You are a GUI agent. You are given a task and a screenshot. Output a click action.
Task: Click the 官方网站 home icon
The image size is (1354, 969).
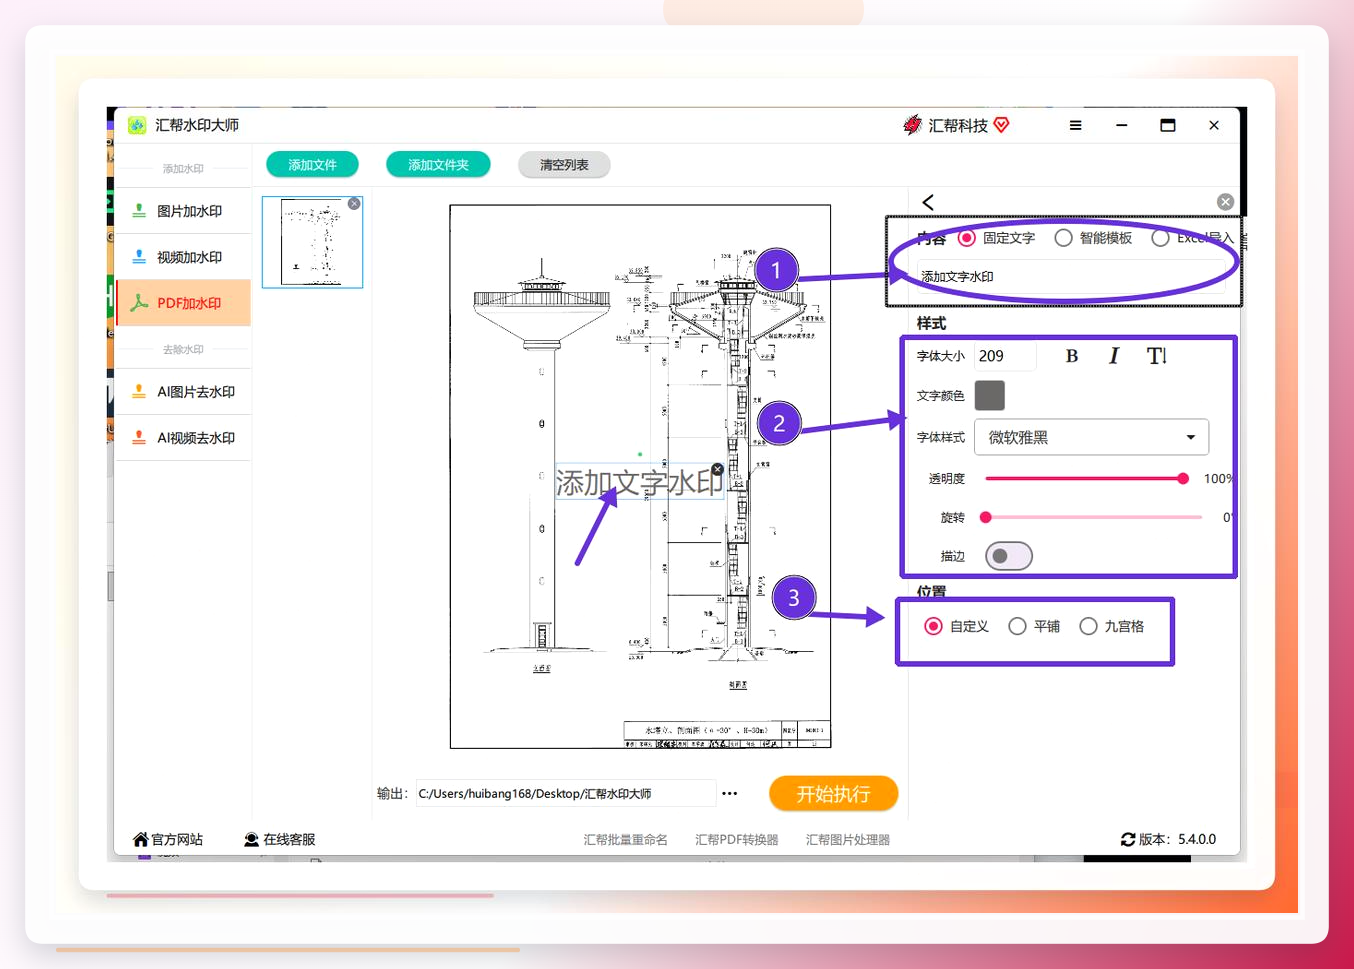click(x=141, y=839)
